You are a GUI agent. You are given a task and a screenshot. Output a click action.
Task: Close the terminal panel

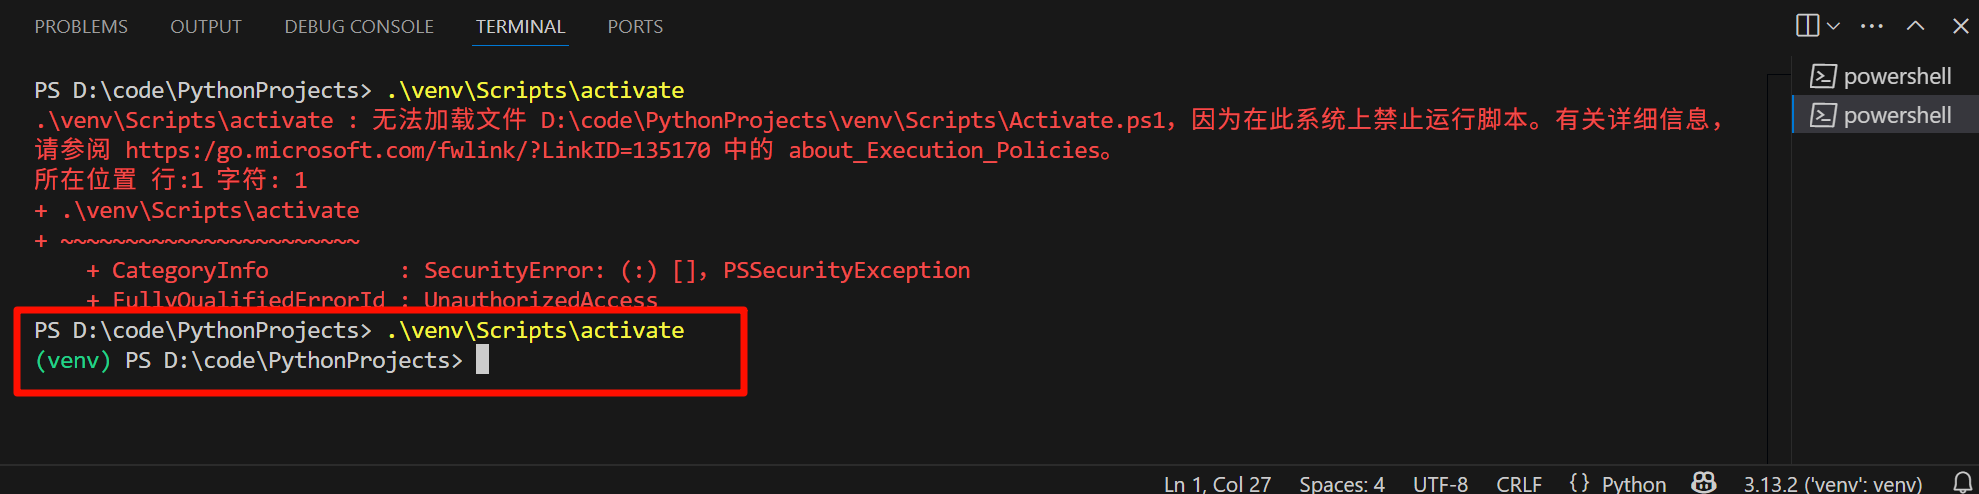click(1961, 26)
